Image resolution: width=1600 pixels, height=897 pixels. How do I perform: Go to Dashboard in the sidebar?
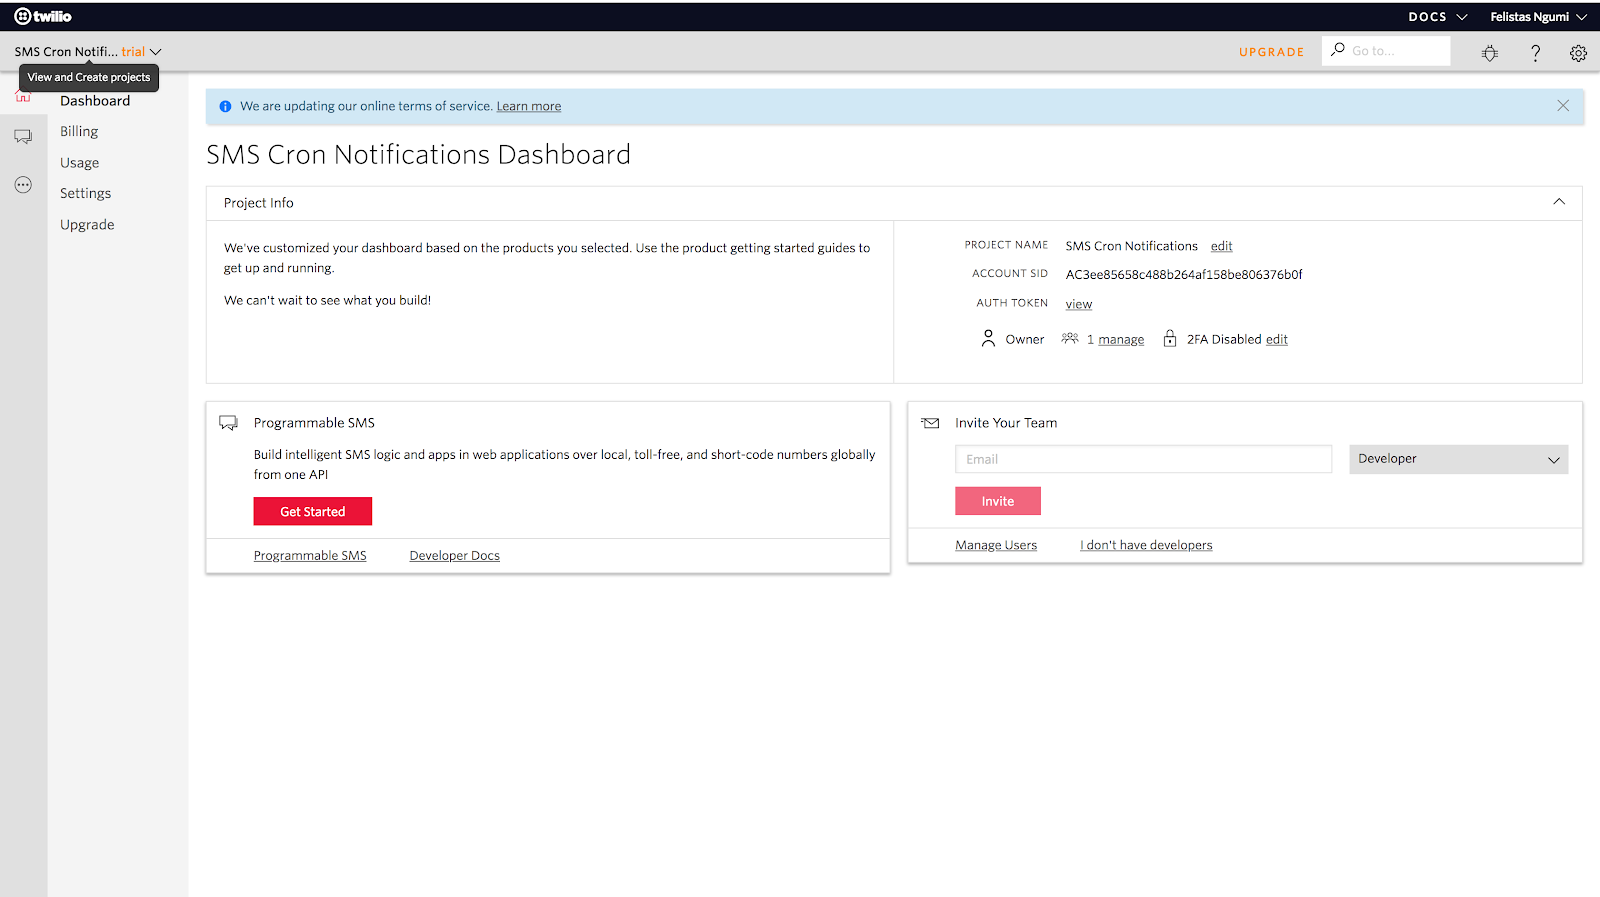pyautogui.click(x=95, y=101)
